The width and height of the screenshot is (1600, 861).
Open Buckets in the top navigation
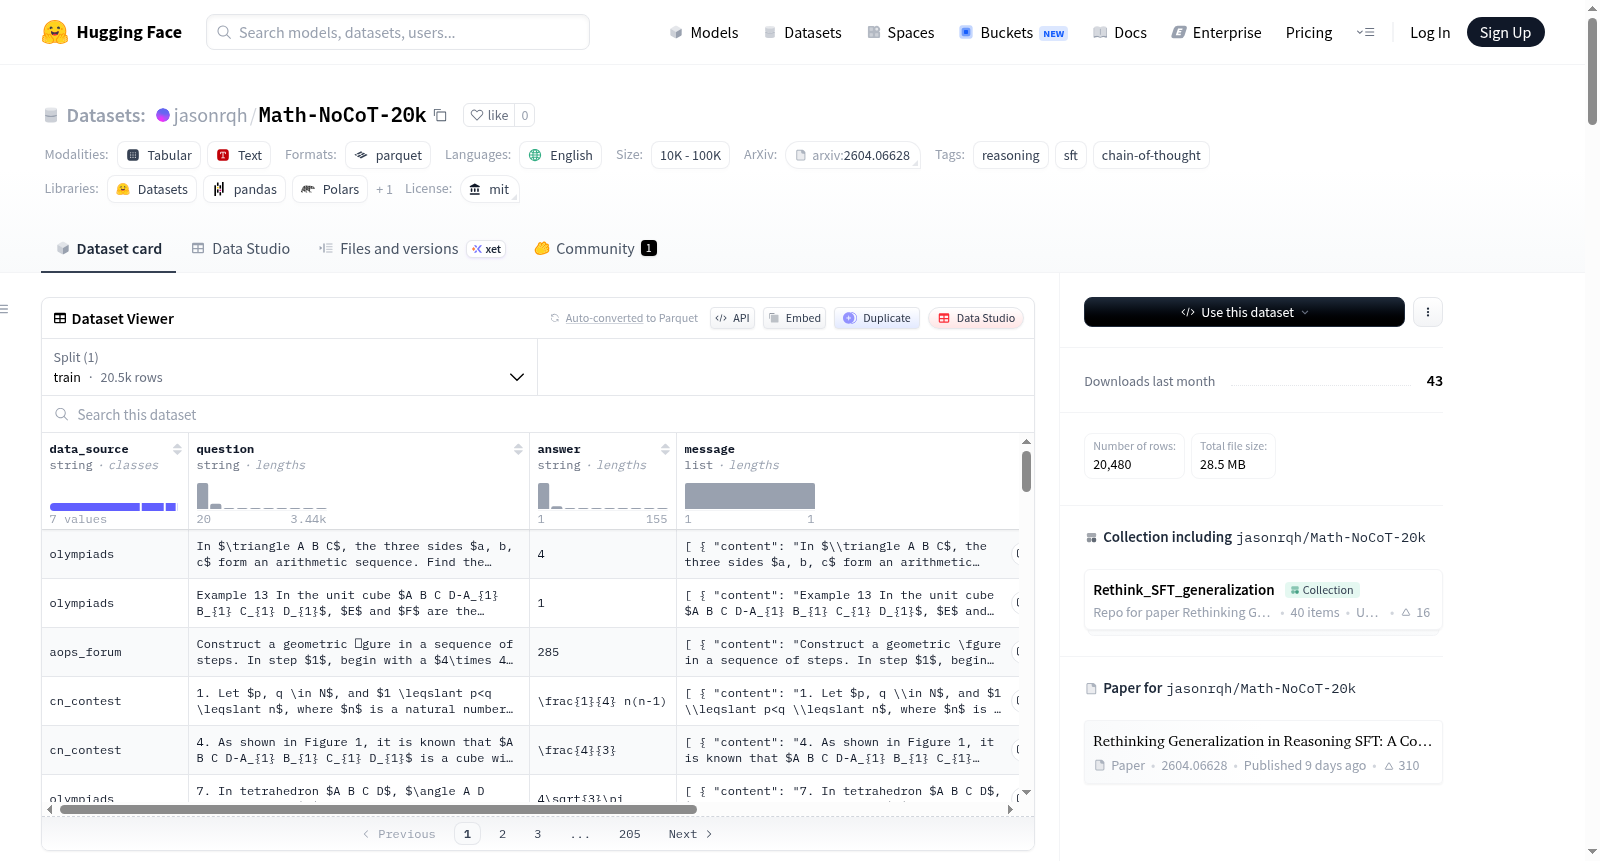(1013, 32)
